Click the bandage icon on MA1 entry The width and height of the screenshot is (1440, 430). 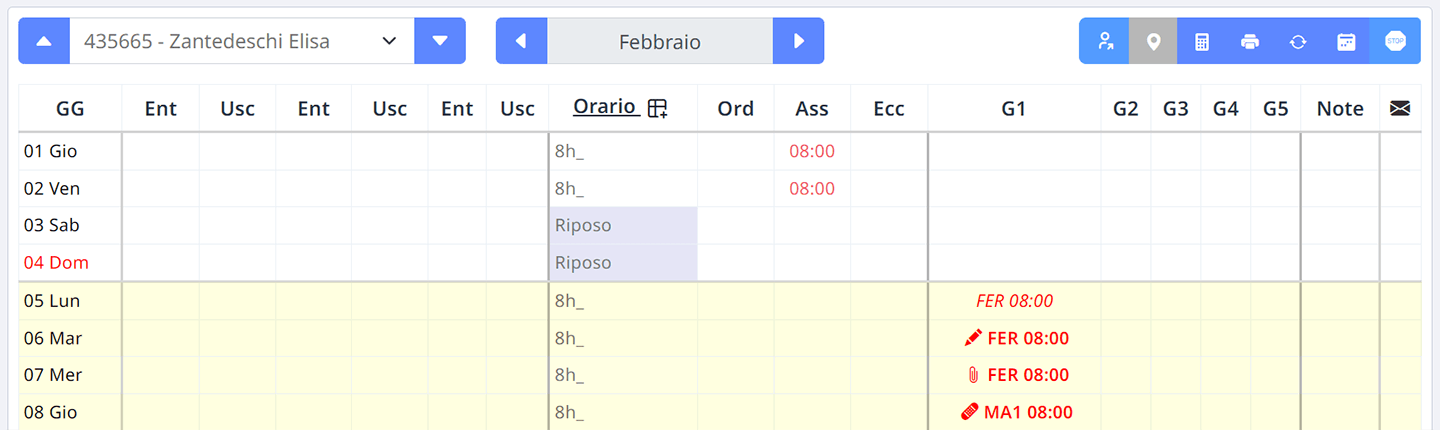(x=969, y=412)
